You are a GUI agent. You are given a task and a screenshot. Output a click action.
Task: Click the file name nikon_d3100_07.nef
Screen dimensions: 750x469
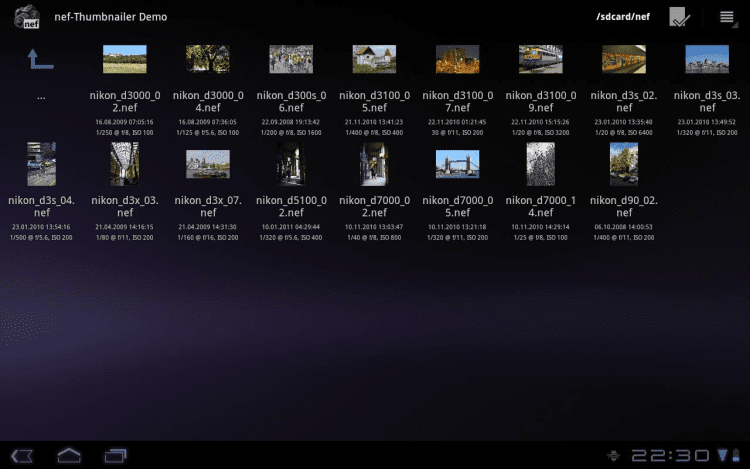pos(458,101)
